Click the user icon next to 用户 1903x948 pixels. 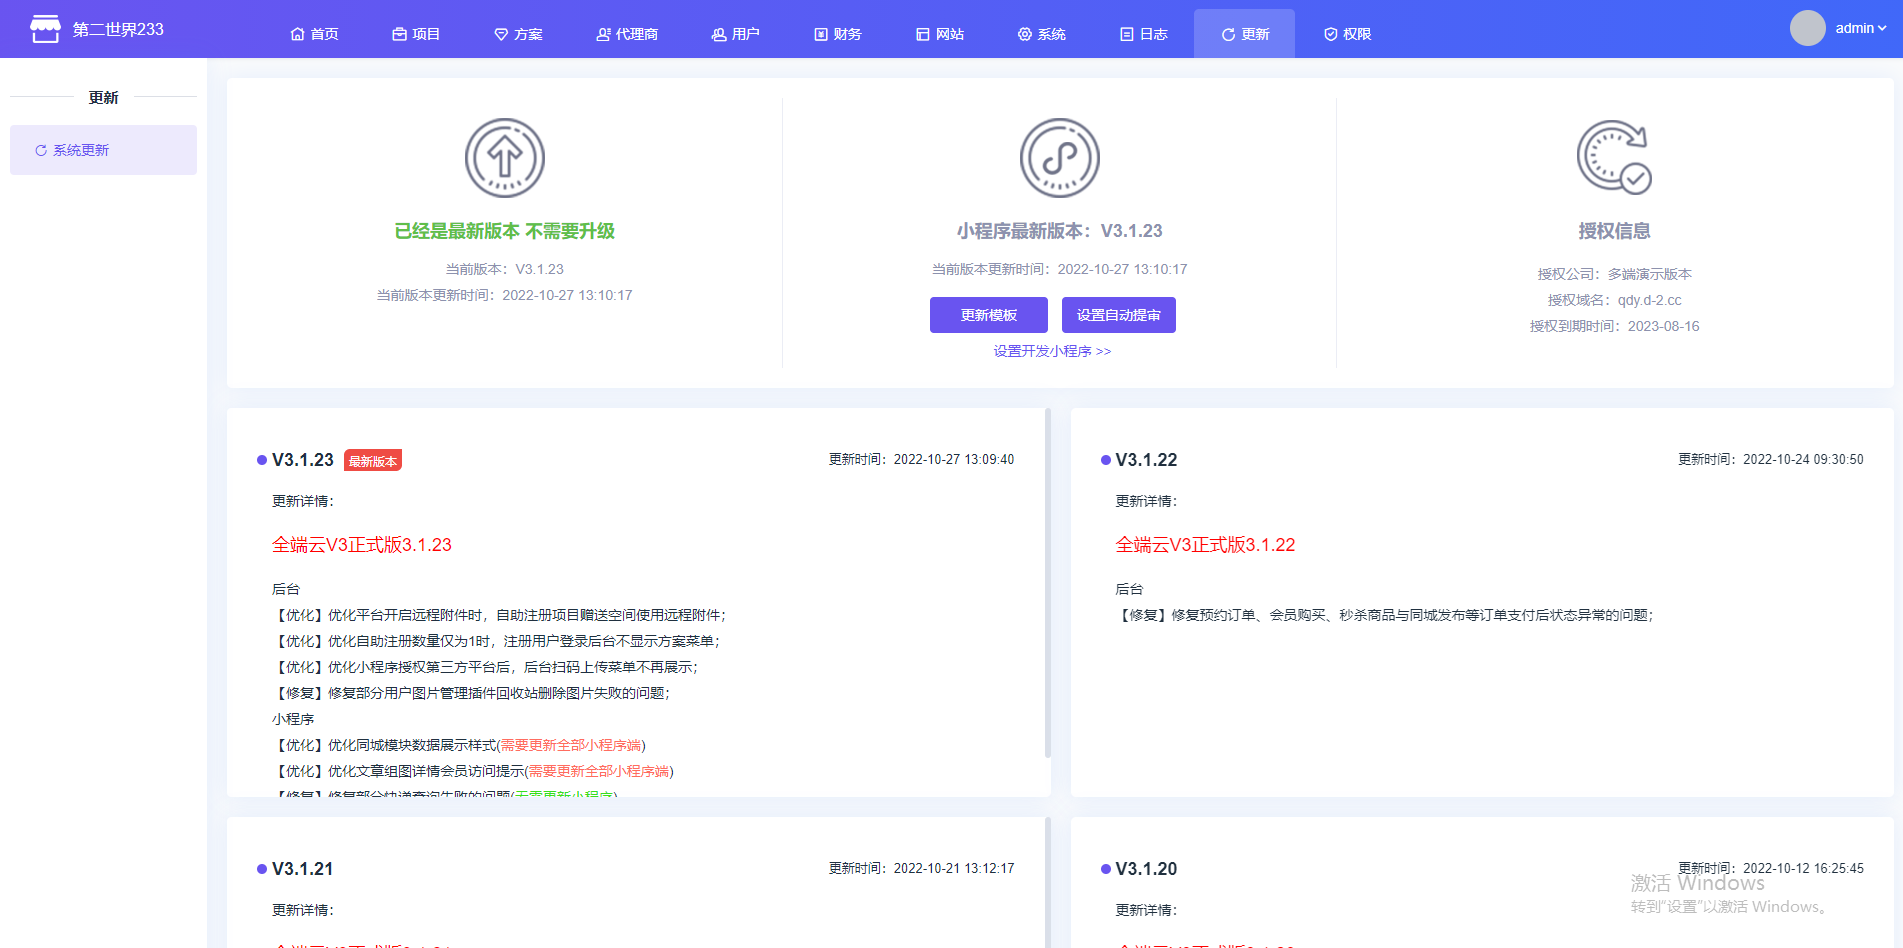click(718, 34)
